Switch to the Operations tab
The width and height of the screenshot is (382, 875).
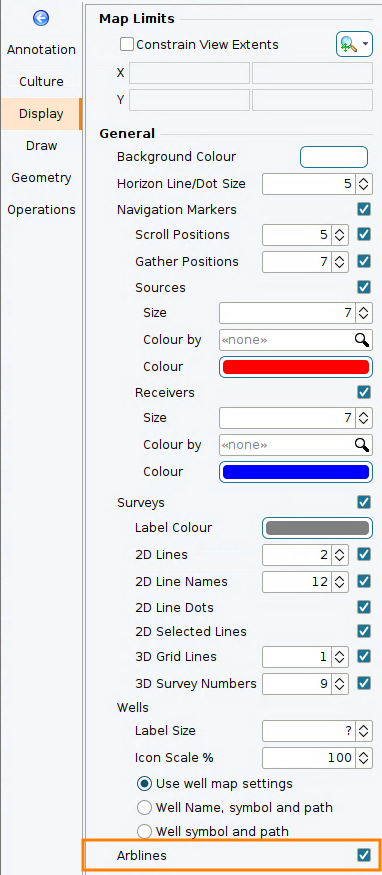41,210
